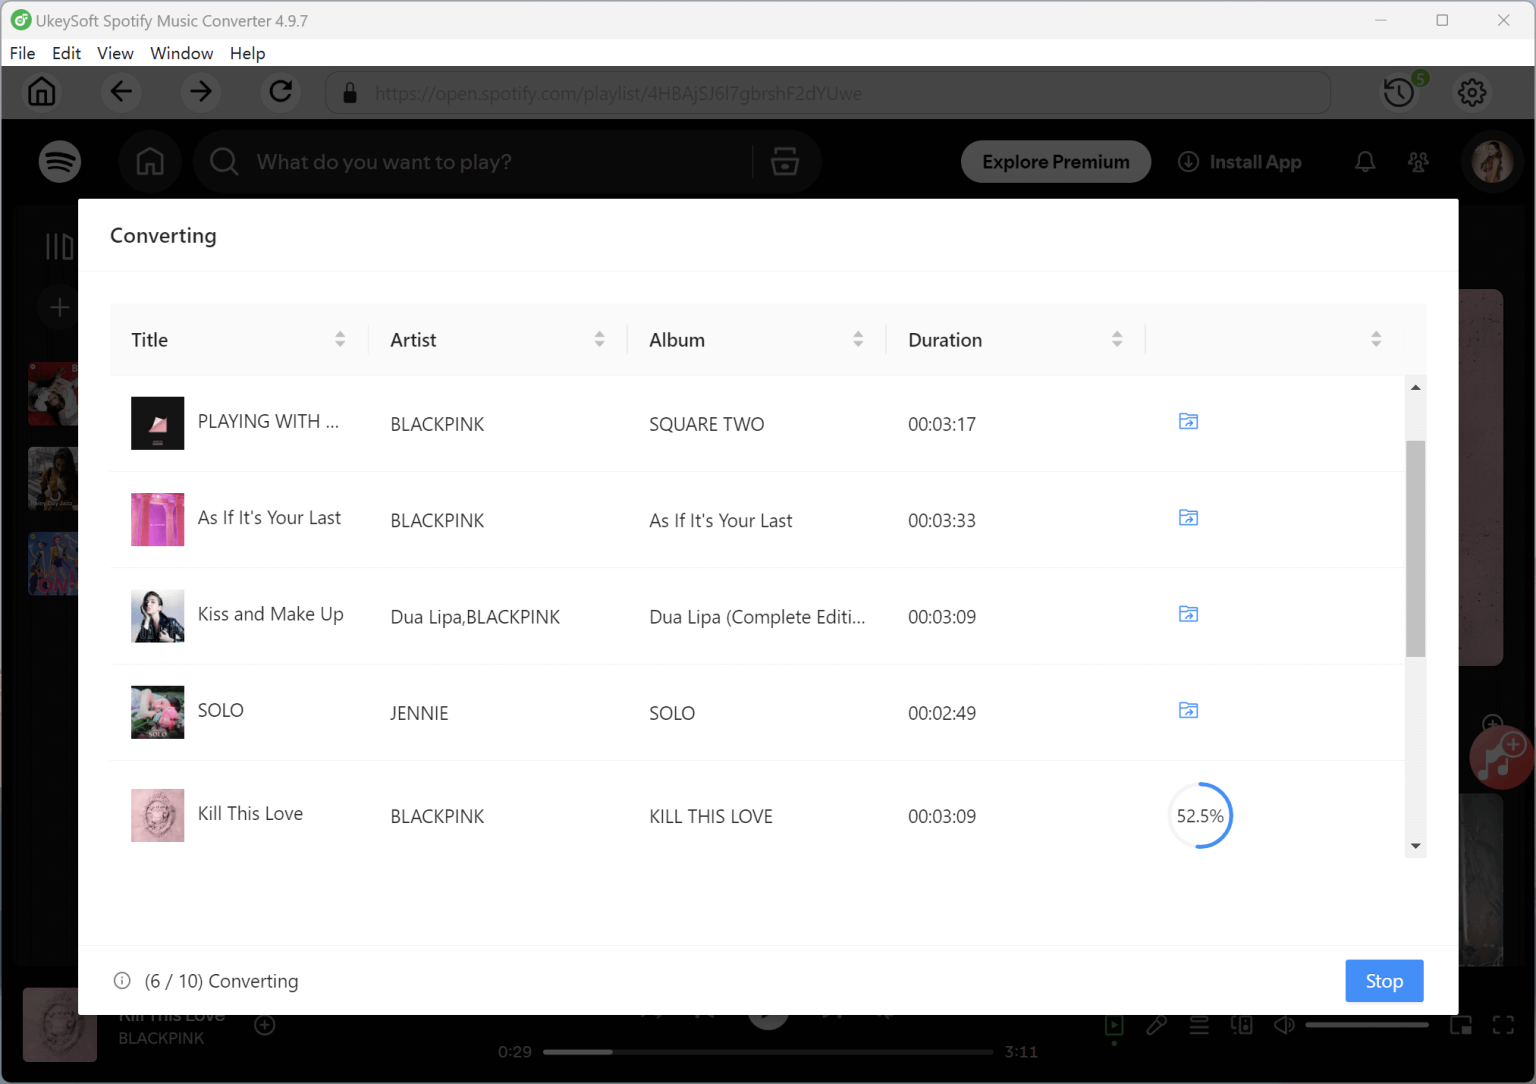This screenshot has height=1084, width=1536.
Task: Toggle the now playing view
Action: (x=1114, y=1025)
